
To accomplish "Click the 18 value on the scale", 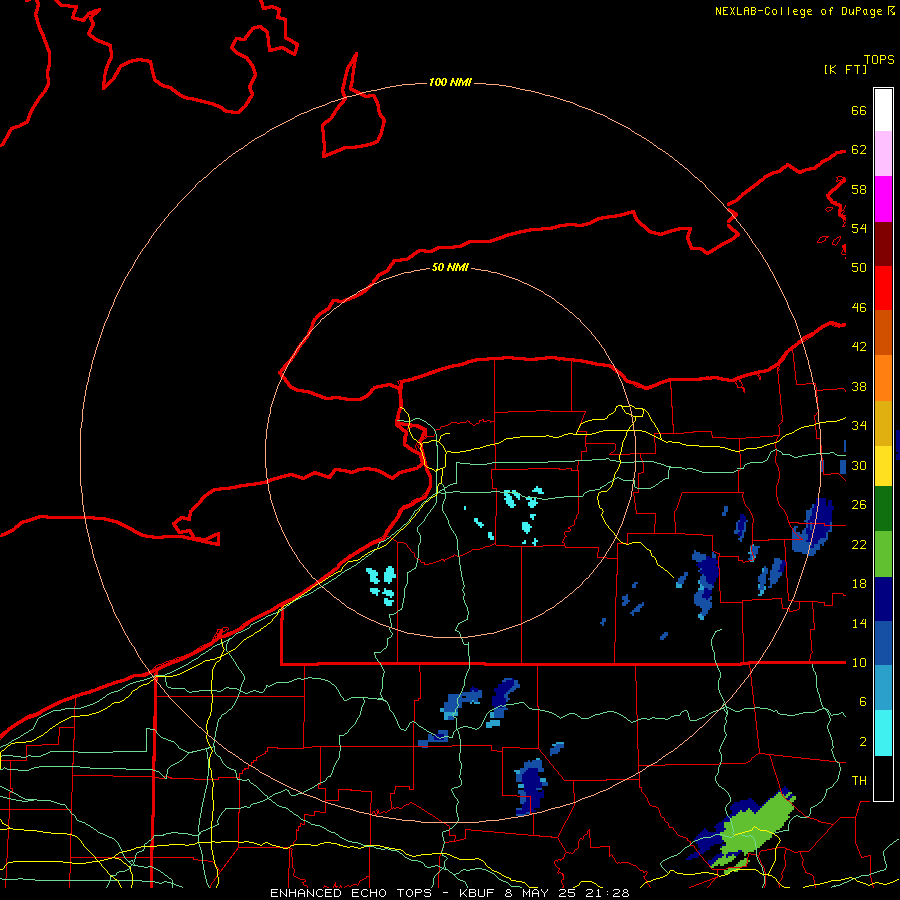I will pos(859,584).
